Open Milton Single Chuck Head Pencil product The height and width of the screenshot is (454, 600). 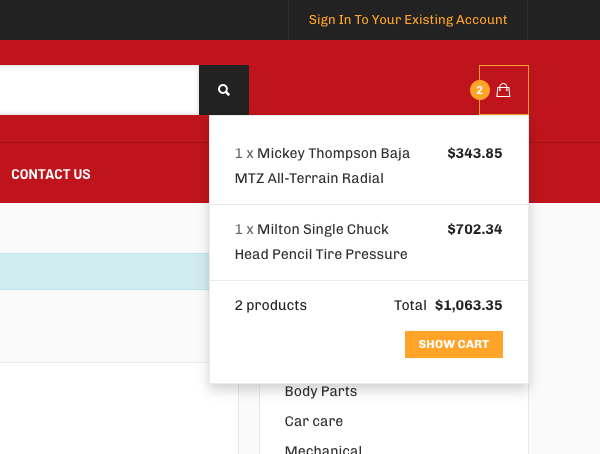322,242
